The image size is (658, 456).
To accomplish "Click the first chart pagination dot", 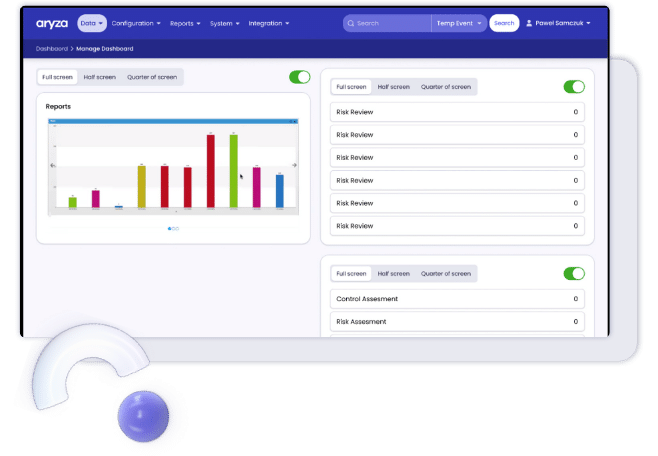I will tap(169, 229).
